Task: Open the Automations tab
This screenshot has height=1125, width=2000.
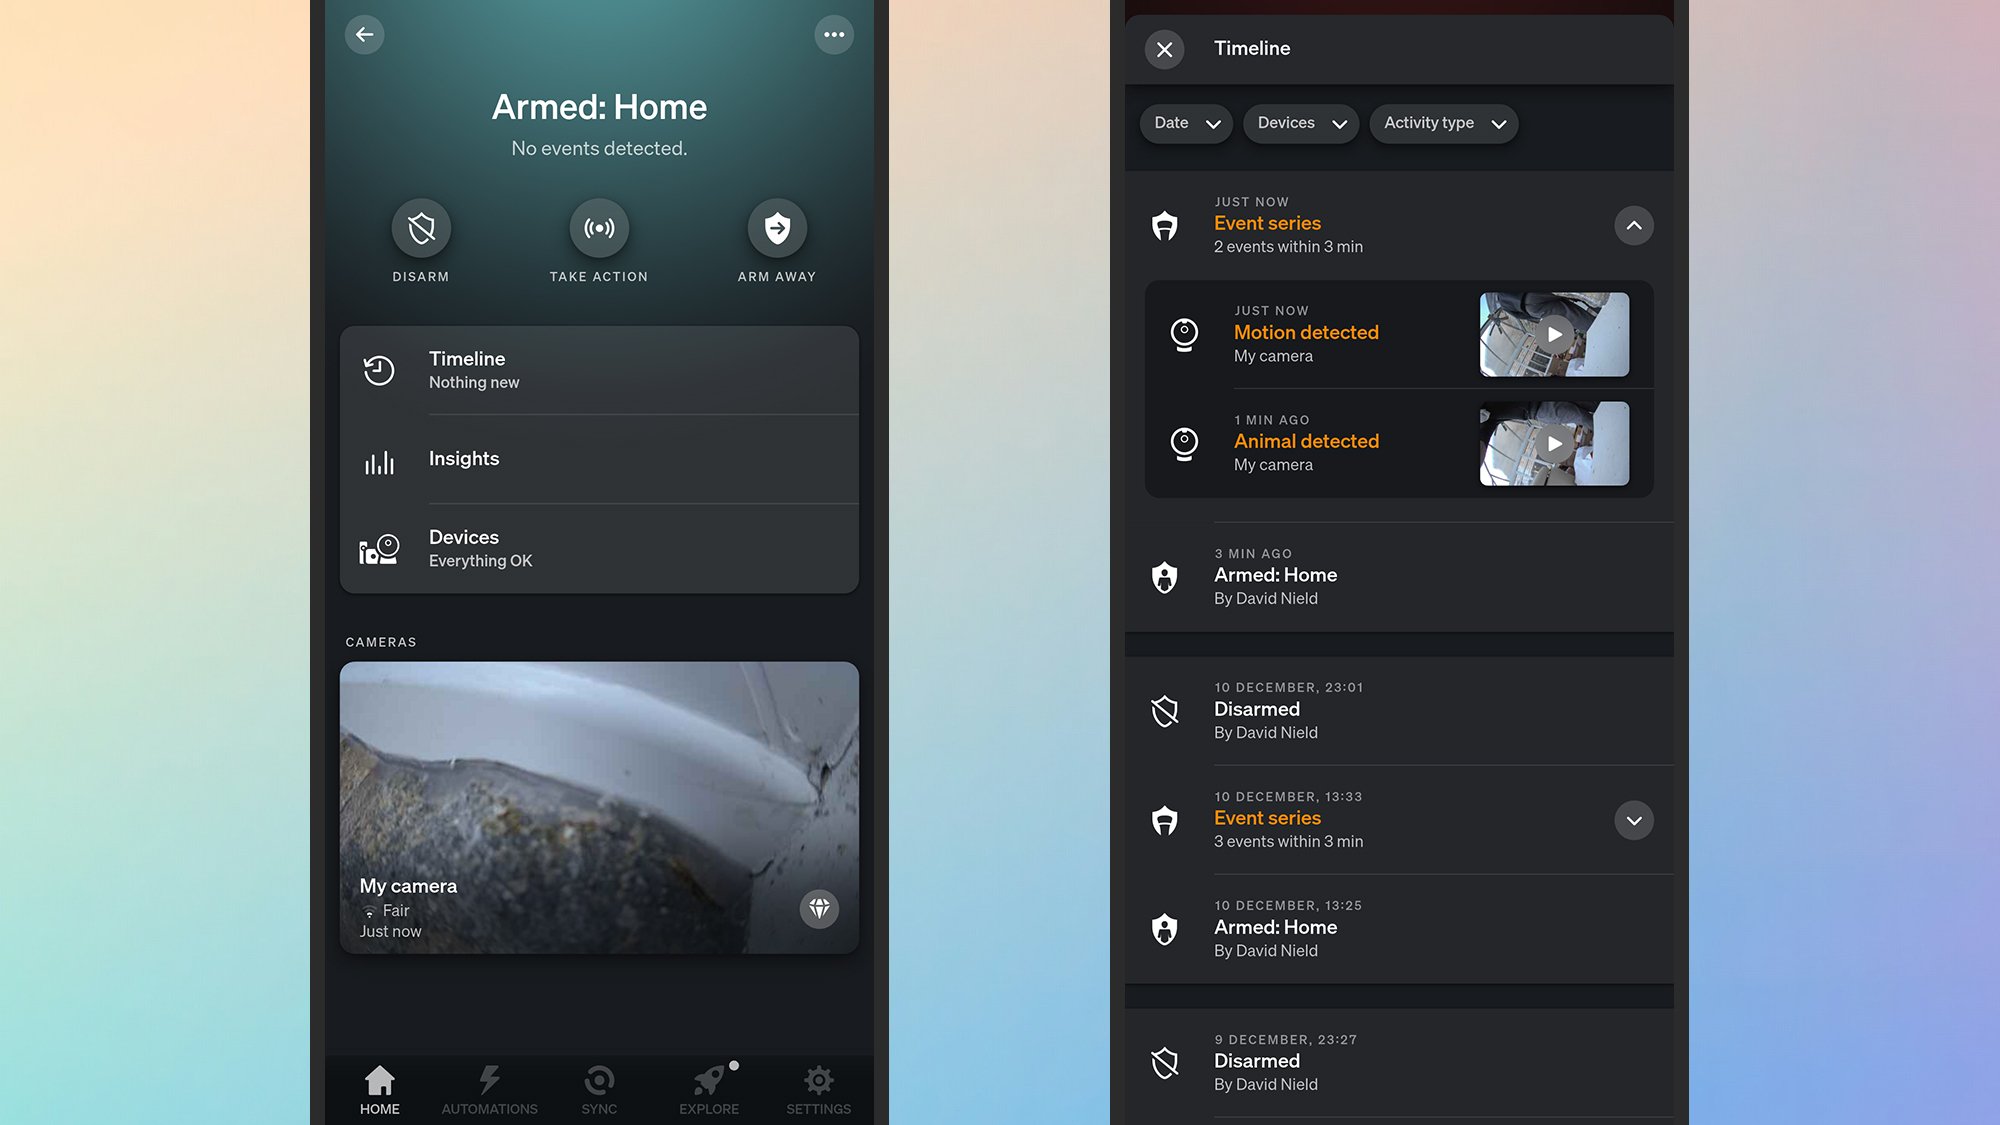Action: tap(489, 1089)
